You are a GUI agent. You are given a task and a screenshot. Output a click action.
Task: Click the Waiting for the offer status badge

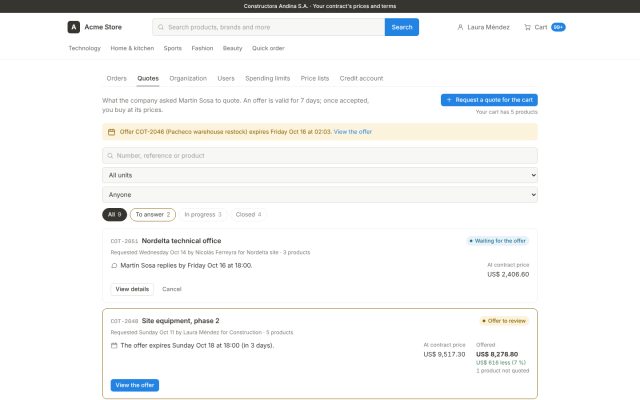click(x=497, y=241)
